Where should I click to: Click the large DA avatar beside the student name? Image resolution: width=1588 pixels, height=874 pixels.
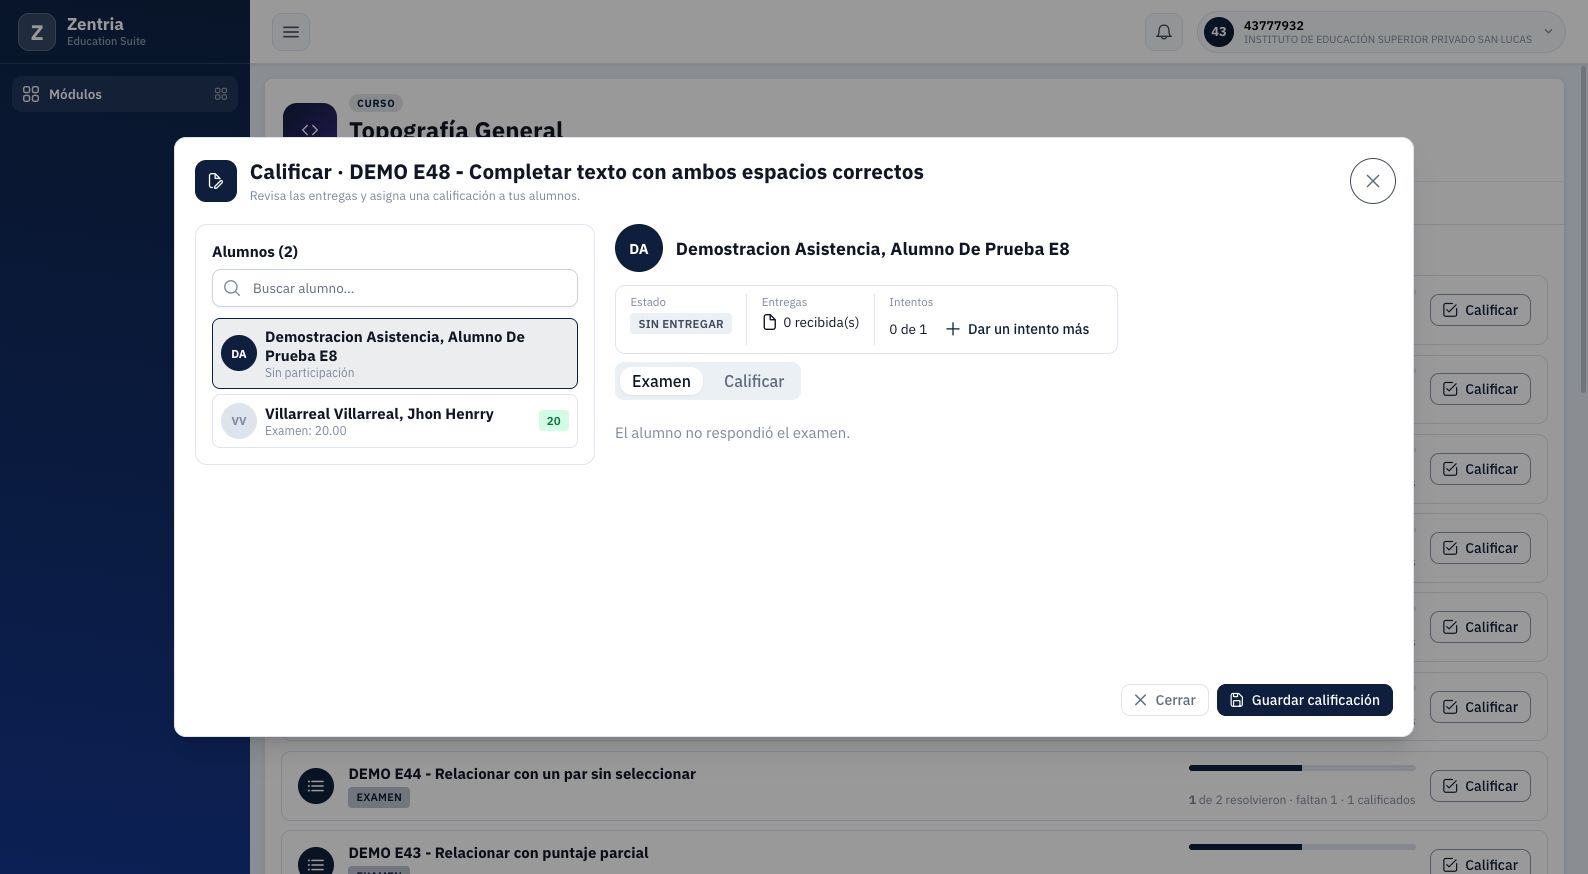point(639,248)
